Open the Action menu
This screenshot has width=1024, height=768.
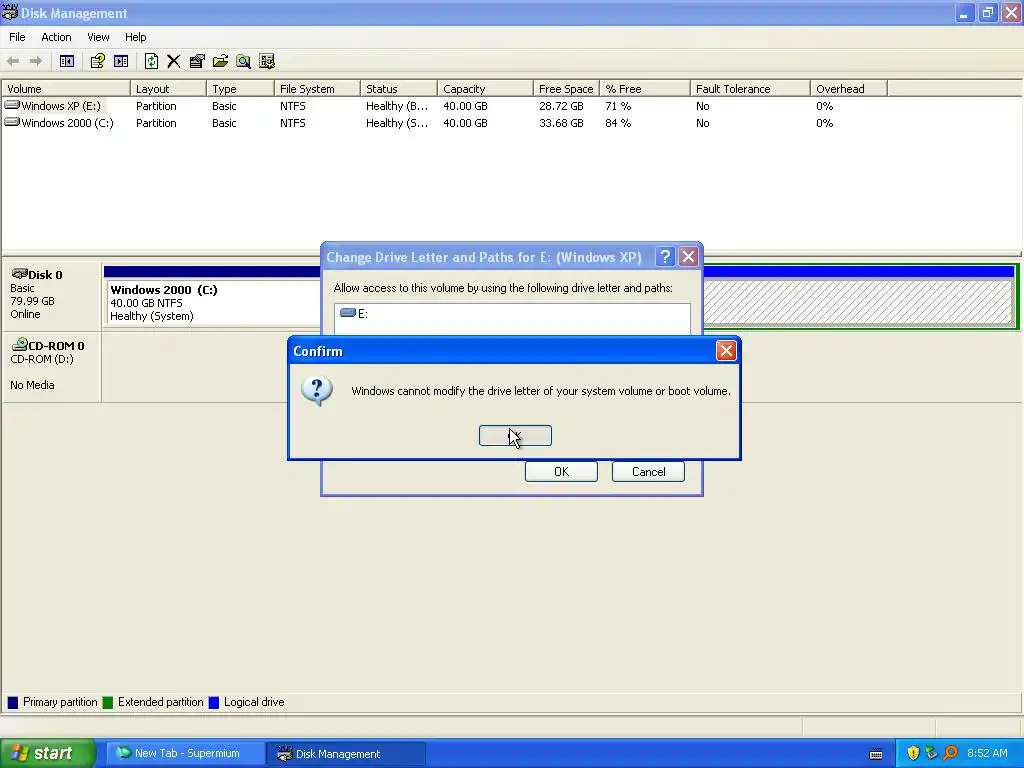click(x=56, y=37)
